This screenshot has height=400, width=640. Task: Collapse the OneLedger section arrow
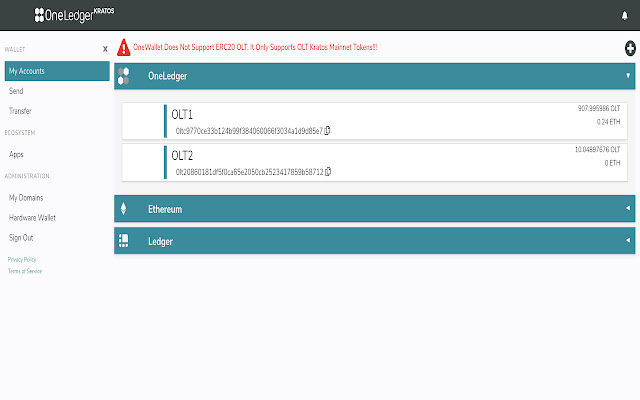(x=628, y=76)
